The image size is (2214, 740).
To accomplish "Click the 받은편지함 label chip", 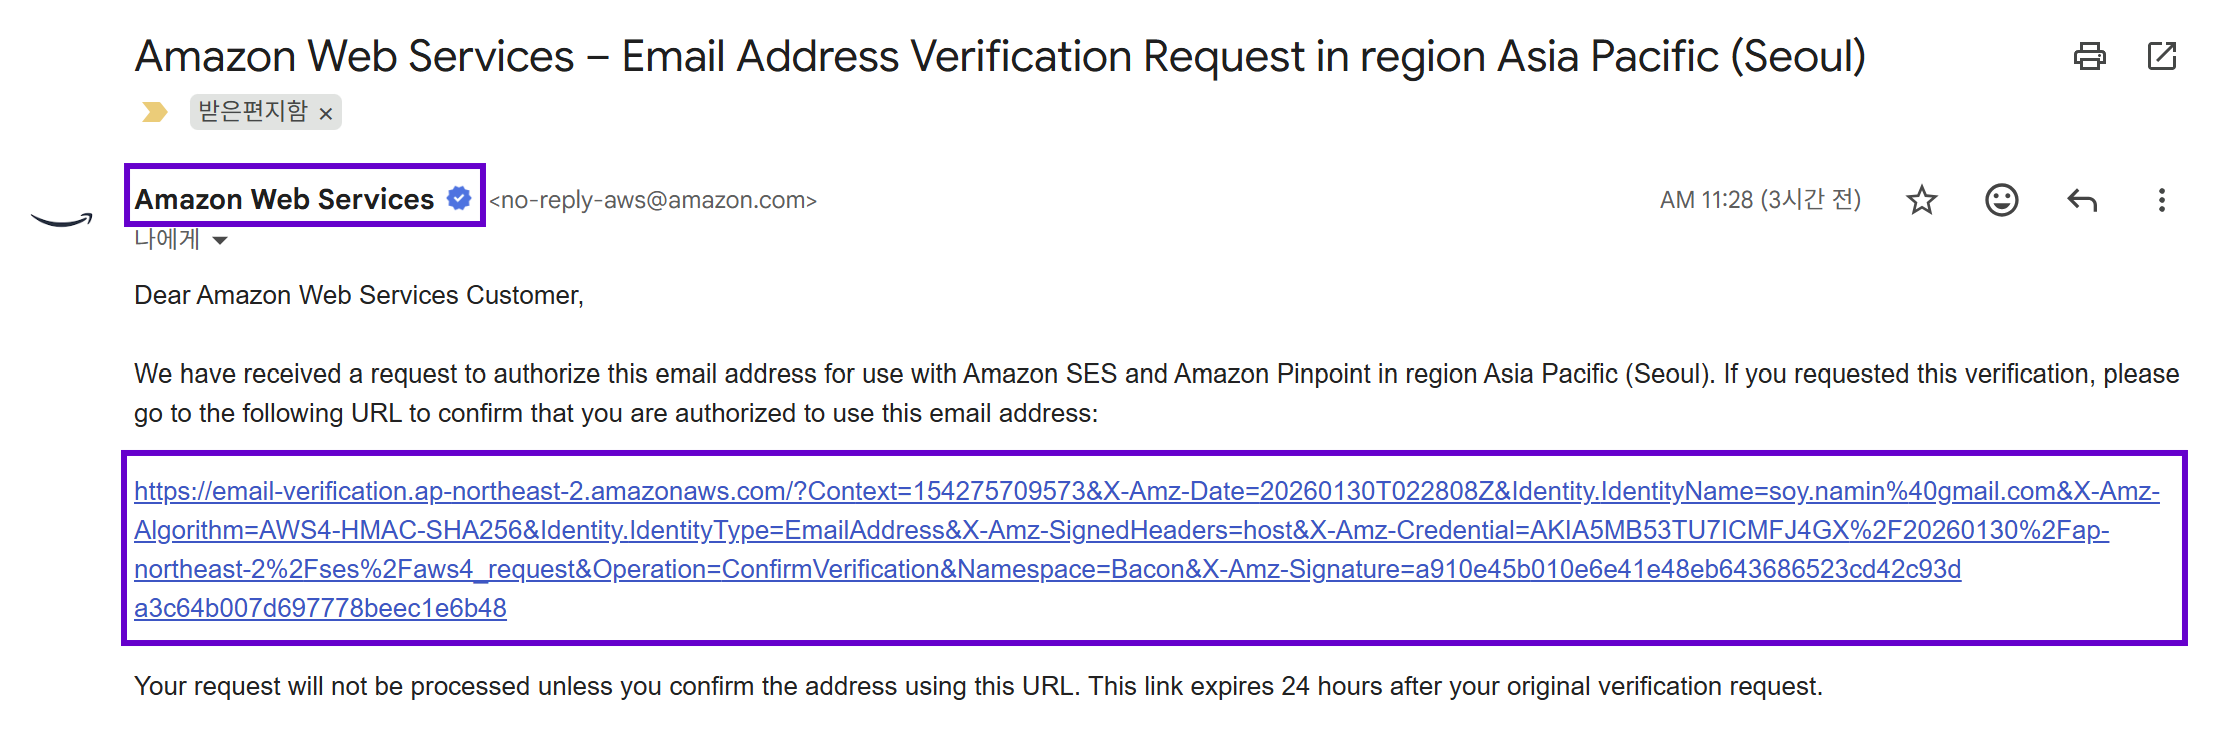I will 253,112.
